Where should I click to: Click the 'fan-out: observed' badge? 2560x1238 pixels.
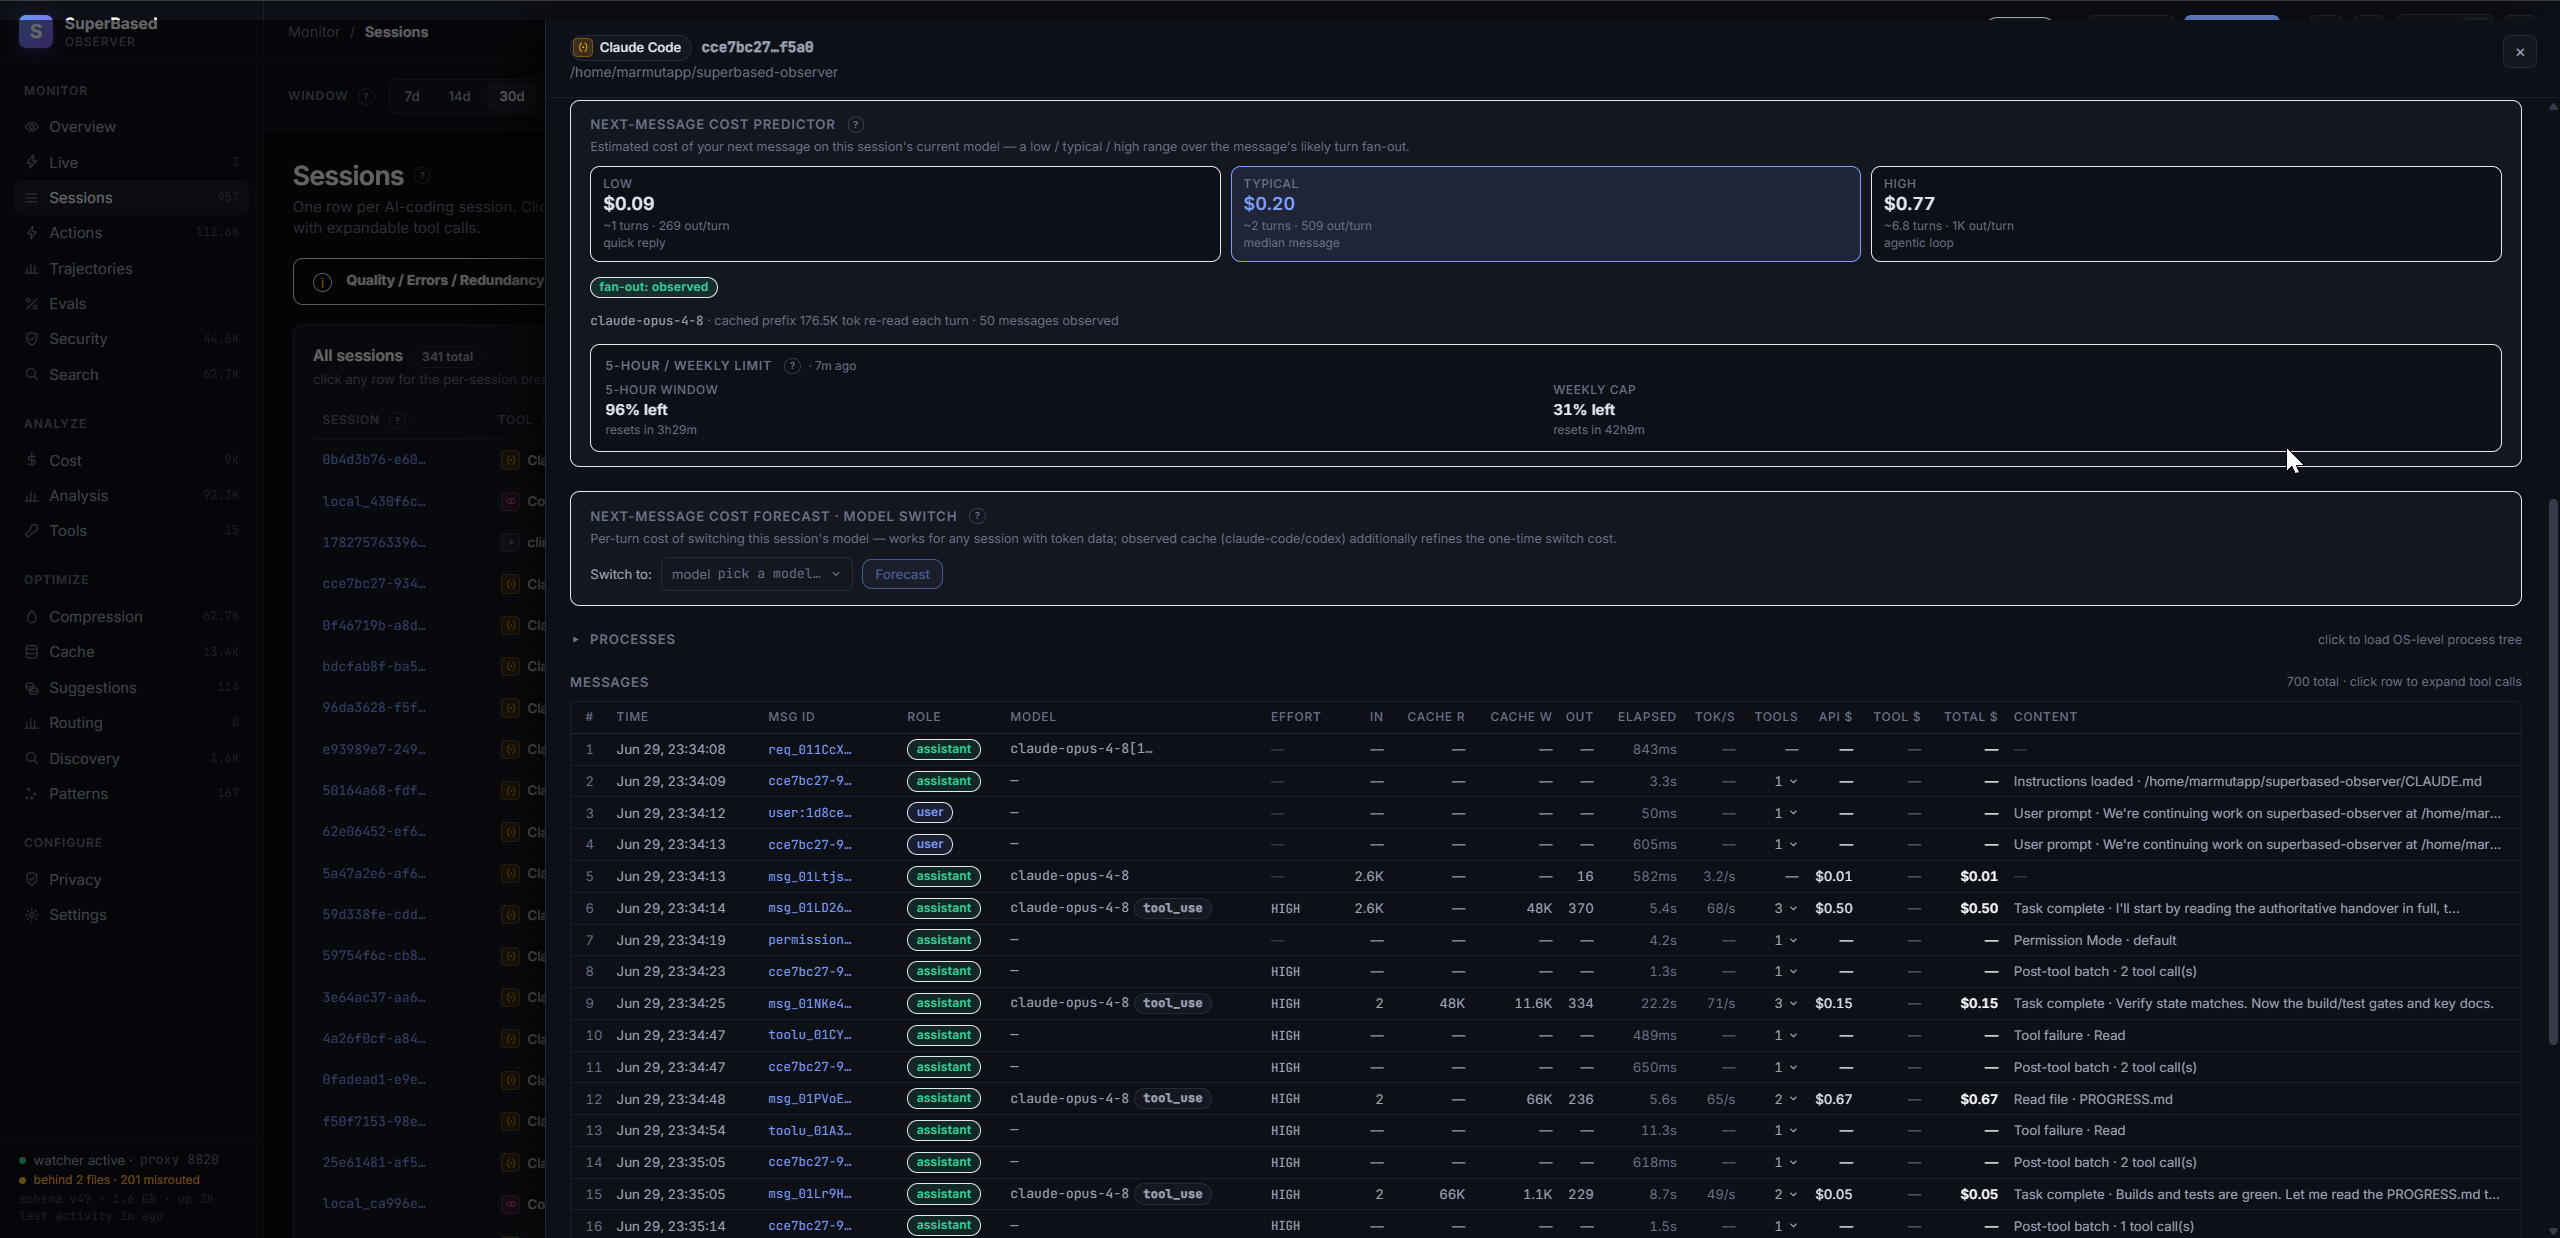coord(654,287)
